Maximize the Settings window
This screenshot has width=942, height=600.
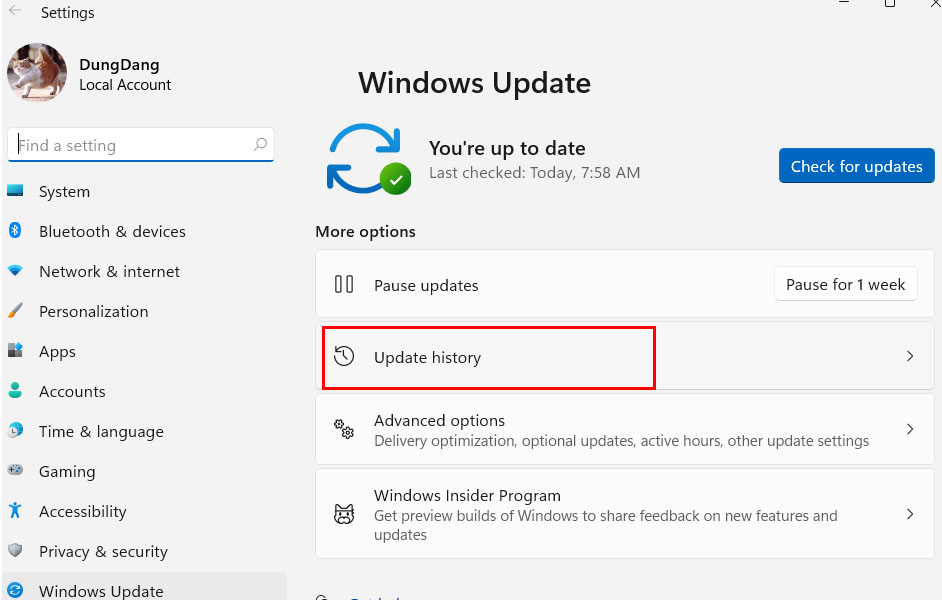pos(890,3)
